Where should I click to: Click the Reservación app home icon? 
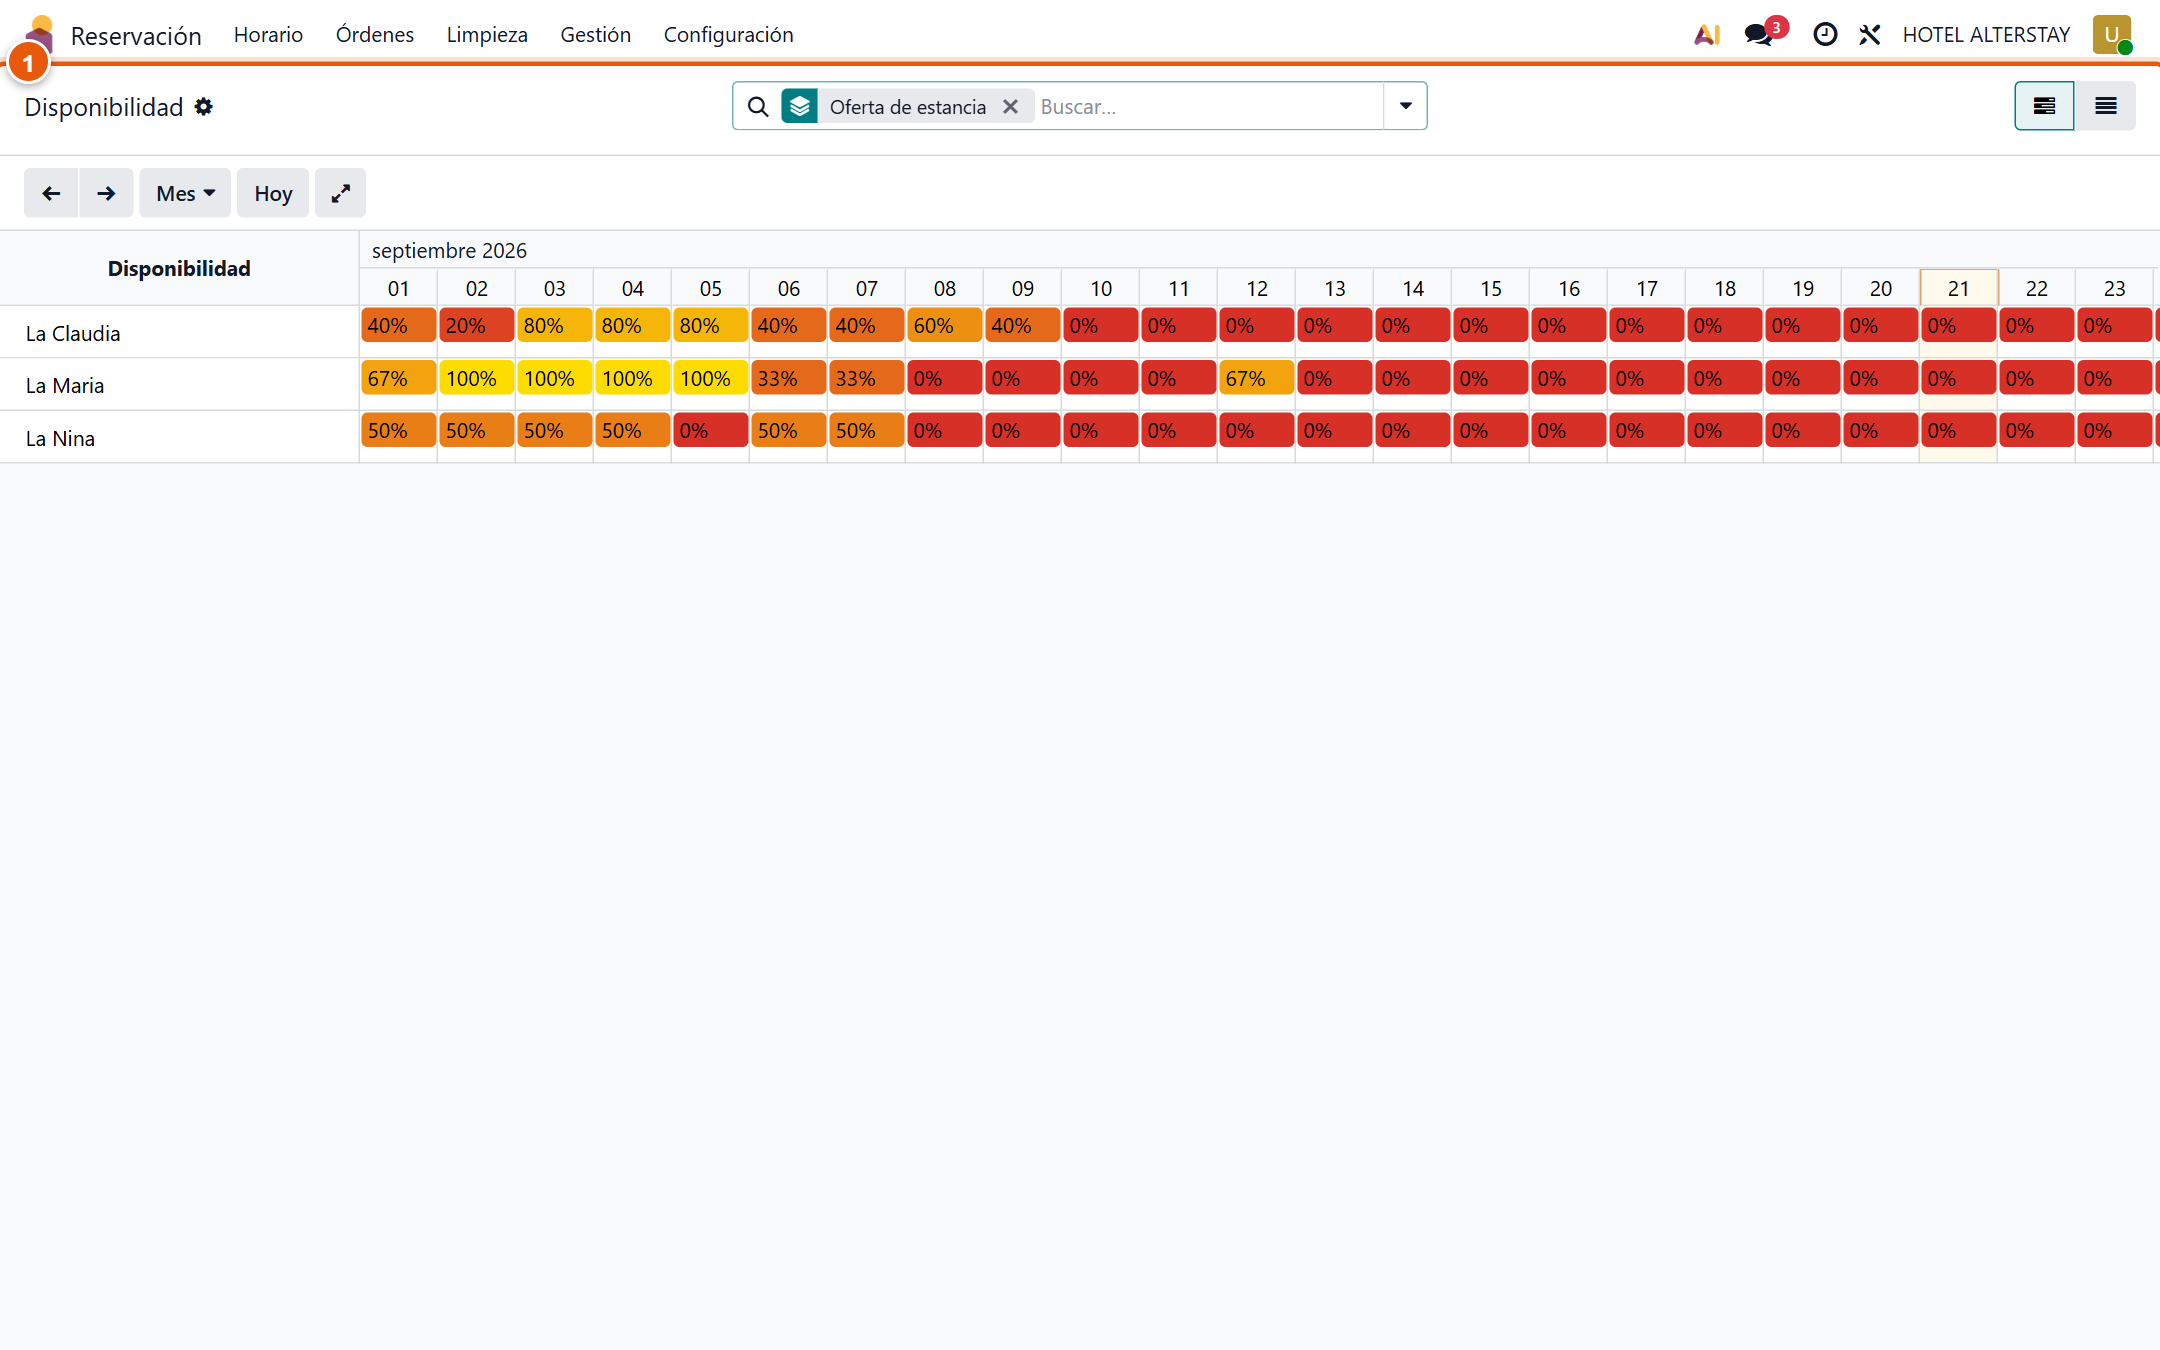(40, 35)
